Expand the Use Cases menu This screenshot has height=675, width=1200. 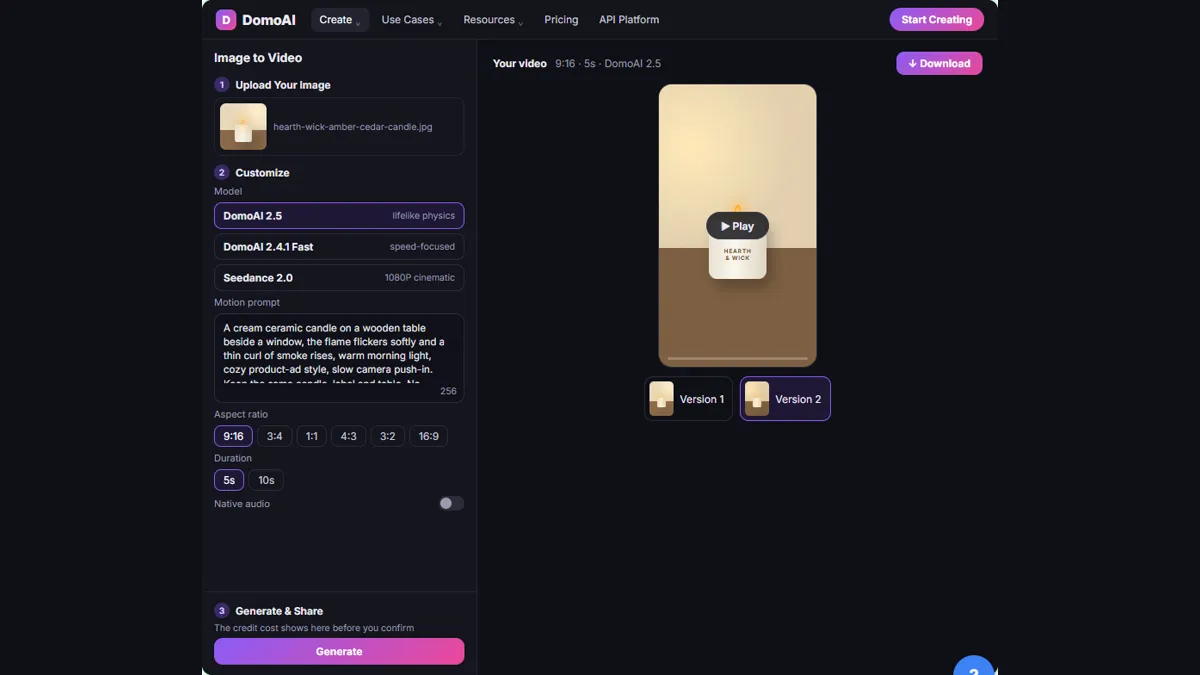[411, 20]
